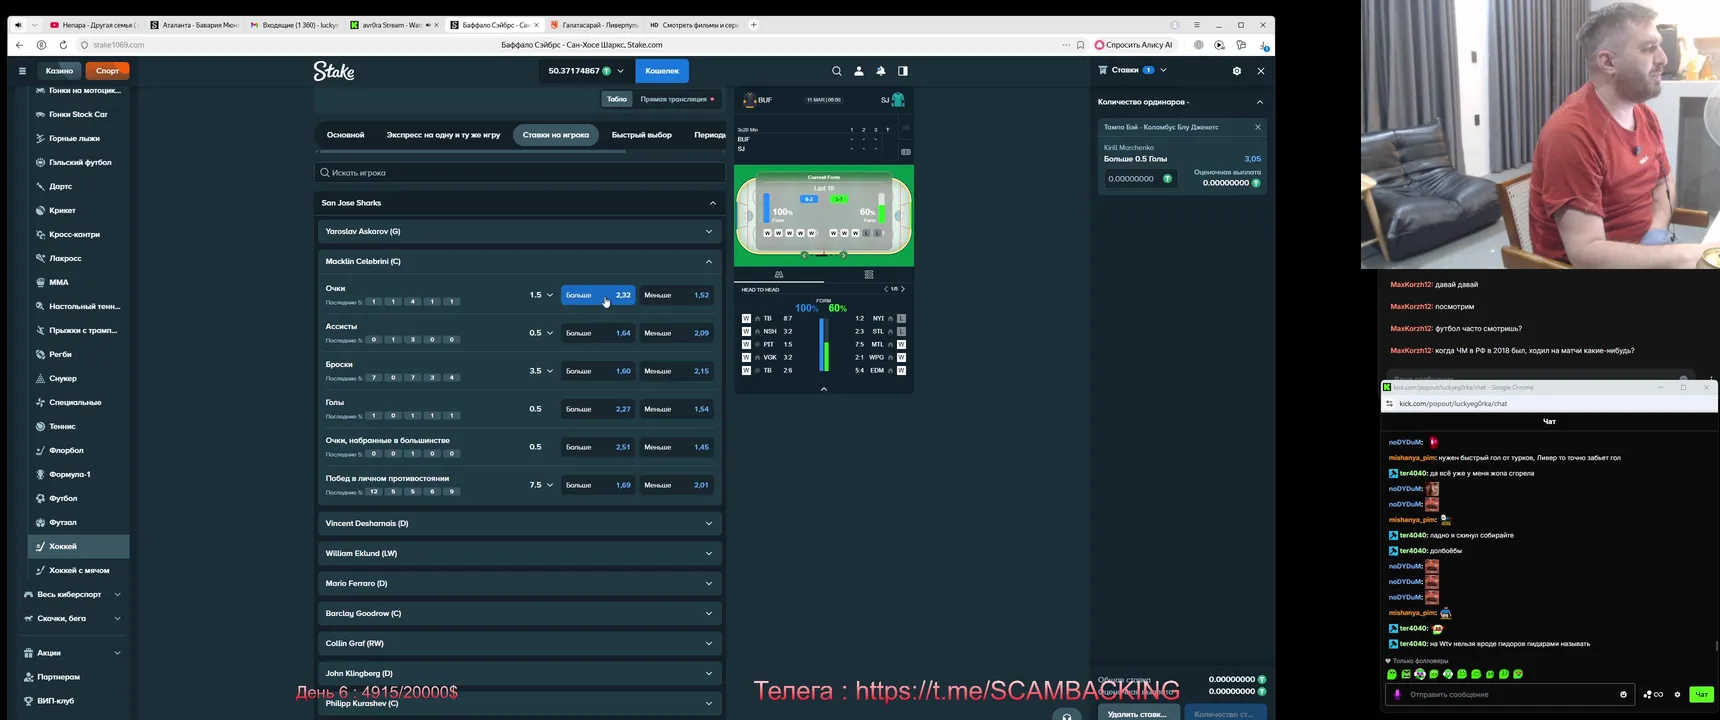Open Очки line 1.5 dropdown
The height and width of the screenshot is (720, 1720).
(x=541, y=295)
